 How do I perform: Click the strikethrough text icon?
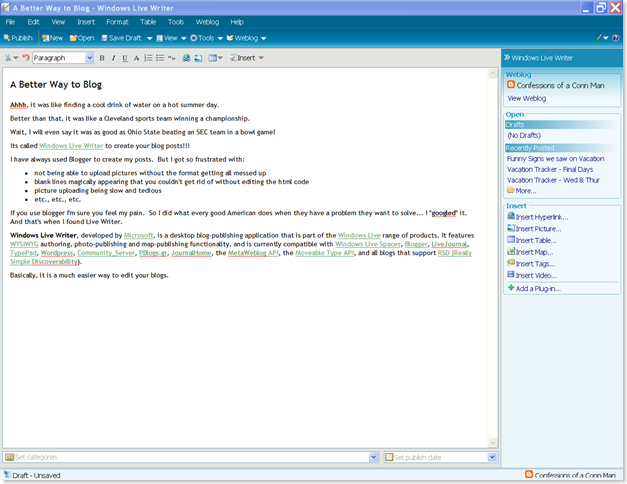[136, 58]
